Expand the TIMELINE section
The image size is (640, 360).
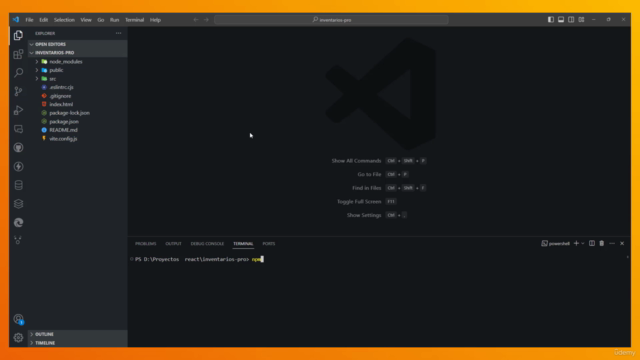(x=78, y=343)
